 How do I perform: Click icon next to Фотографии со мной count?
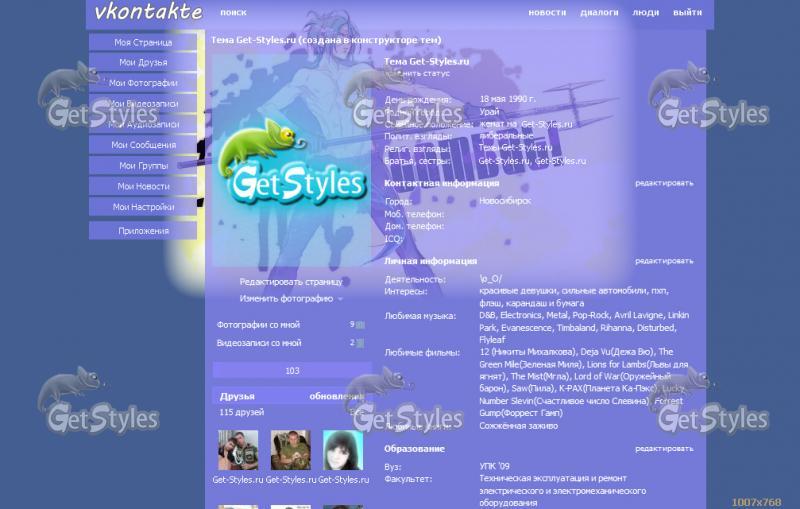pos(360,325)
